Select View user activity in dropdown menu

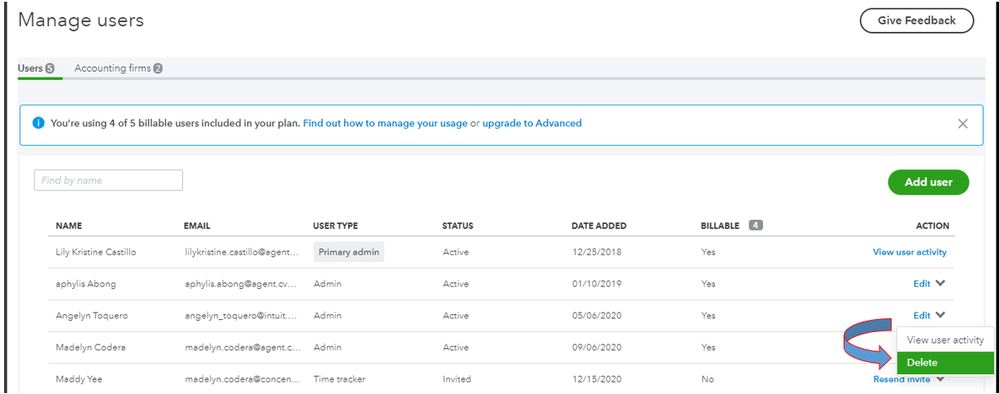pos(945,340)
